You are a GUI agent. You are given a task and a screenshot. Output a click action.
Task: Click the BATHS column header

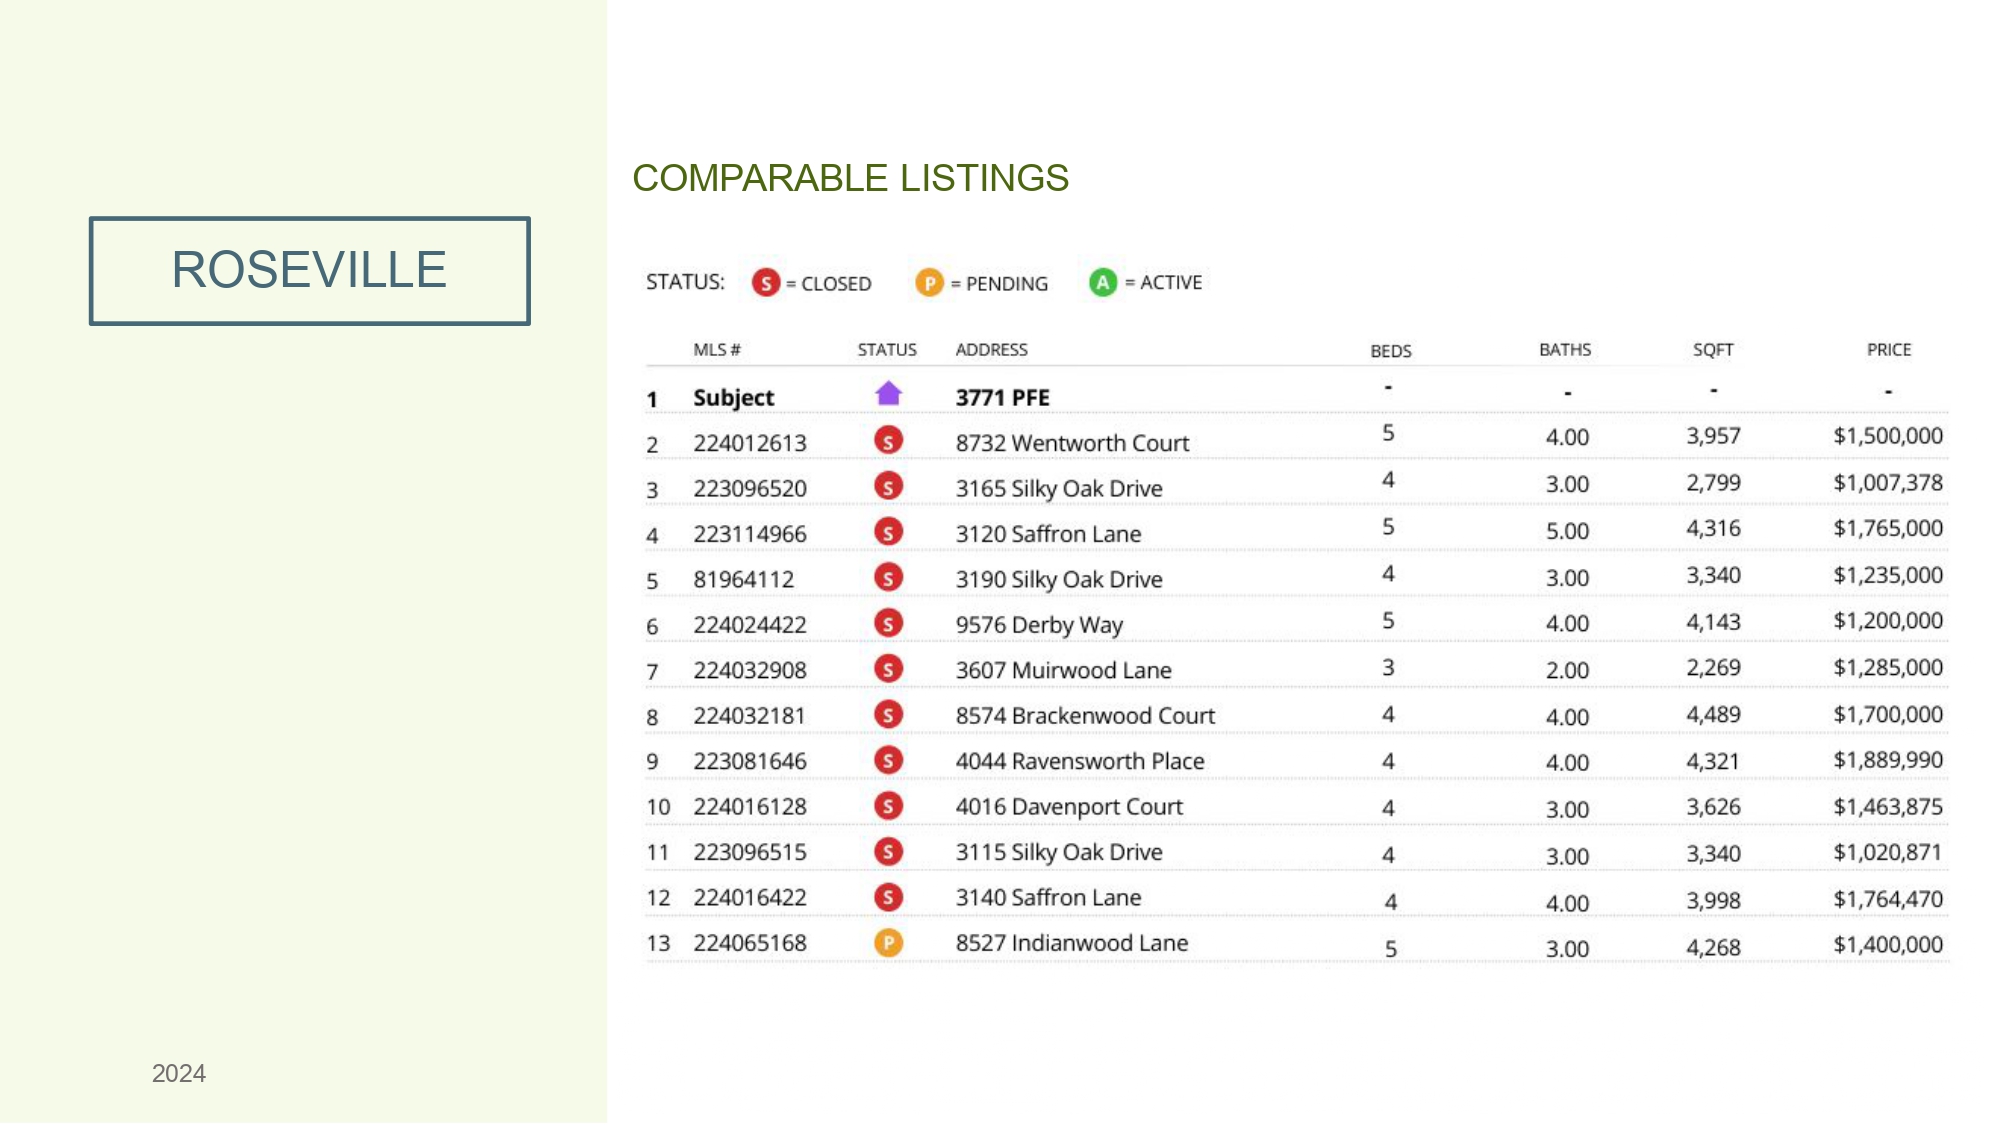click(x=1565, y=350)
